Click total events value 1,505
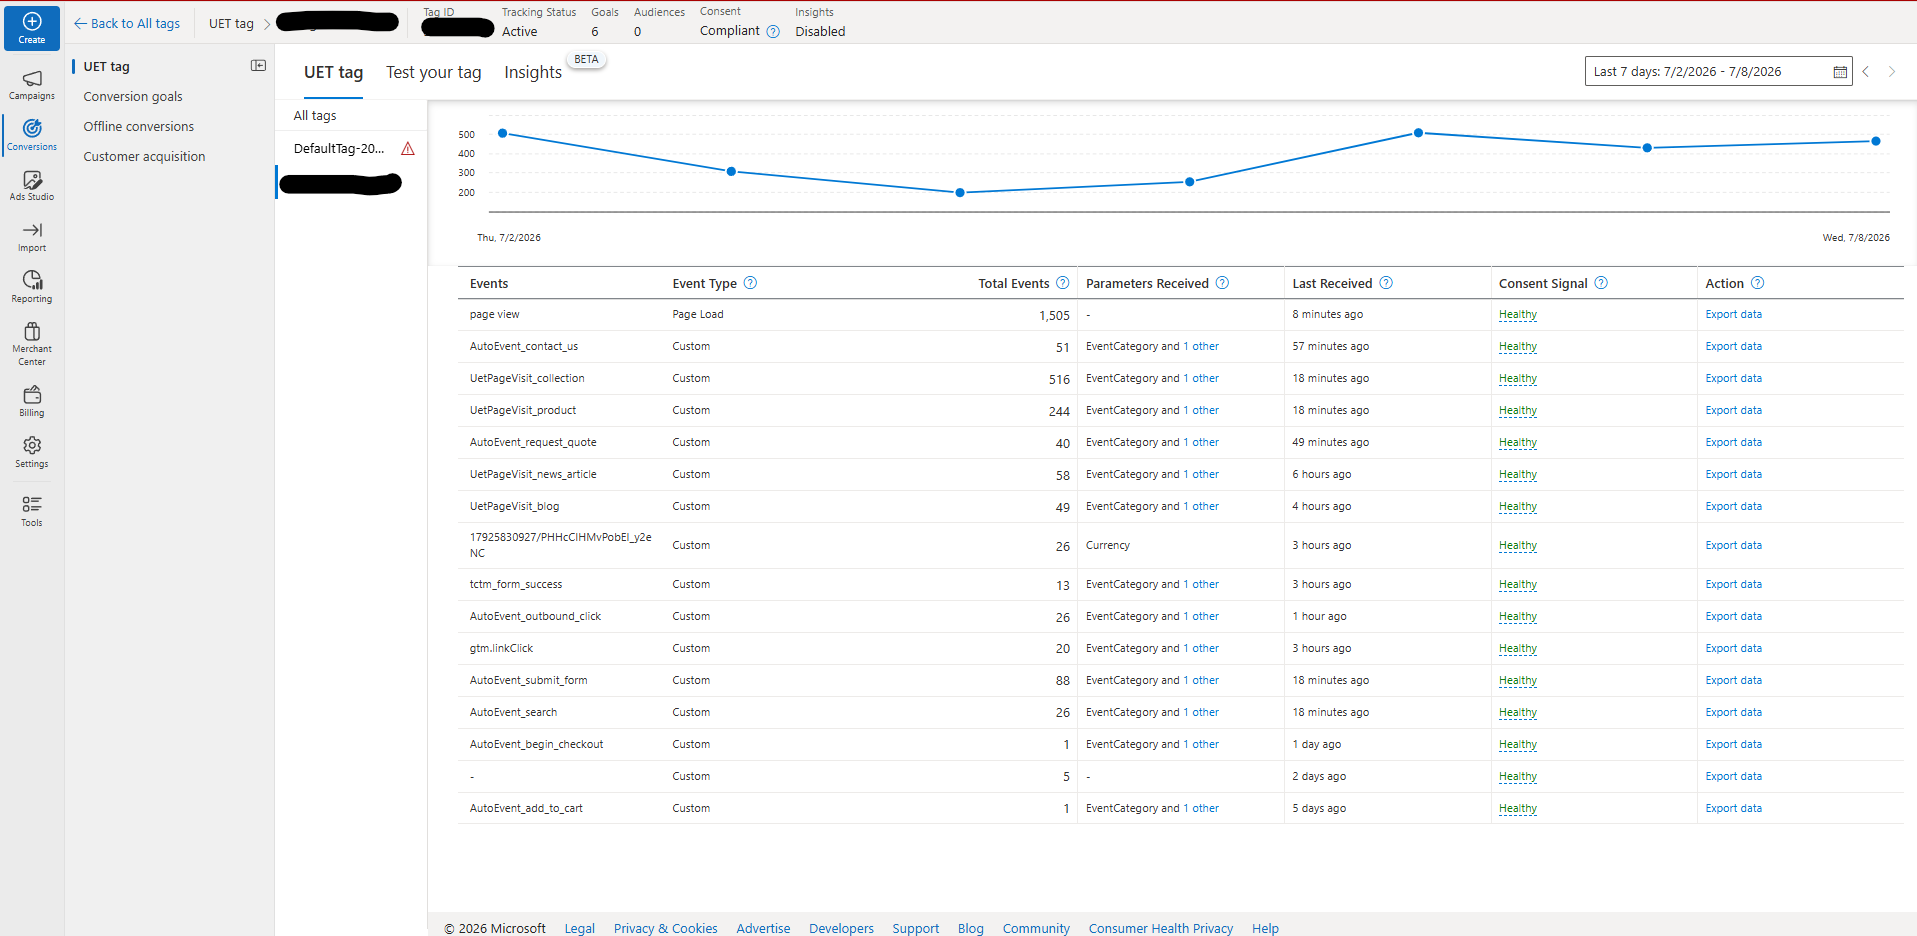 pos(1054,315)
